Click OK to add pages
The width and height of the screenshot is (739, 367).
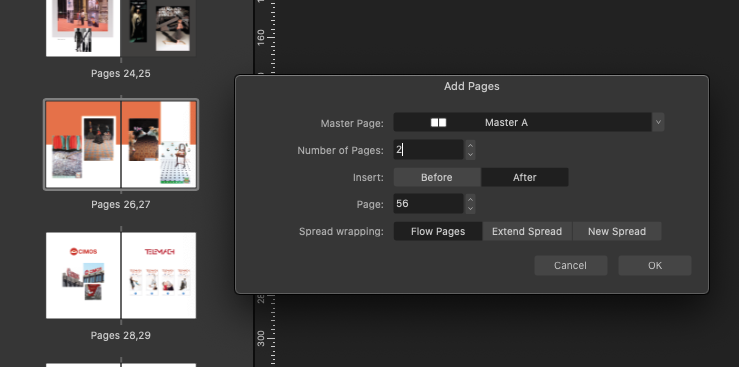655,265
